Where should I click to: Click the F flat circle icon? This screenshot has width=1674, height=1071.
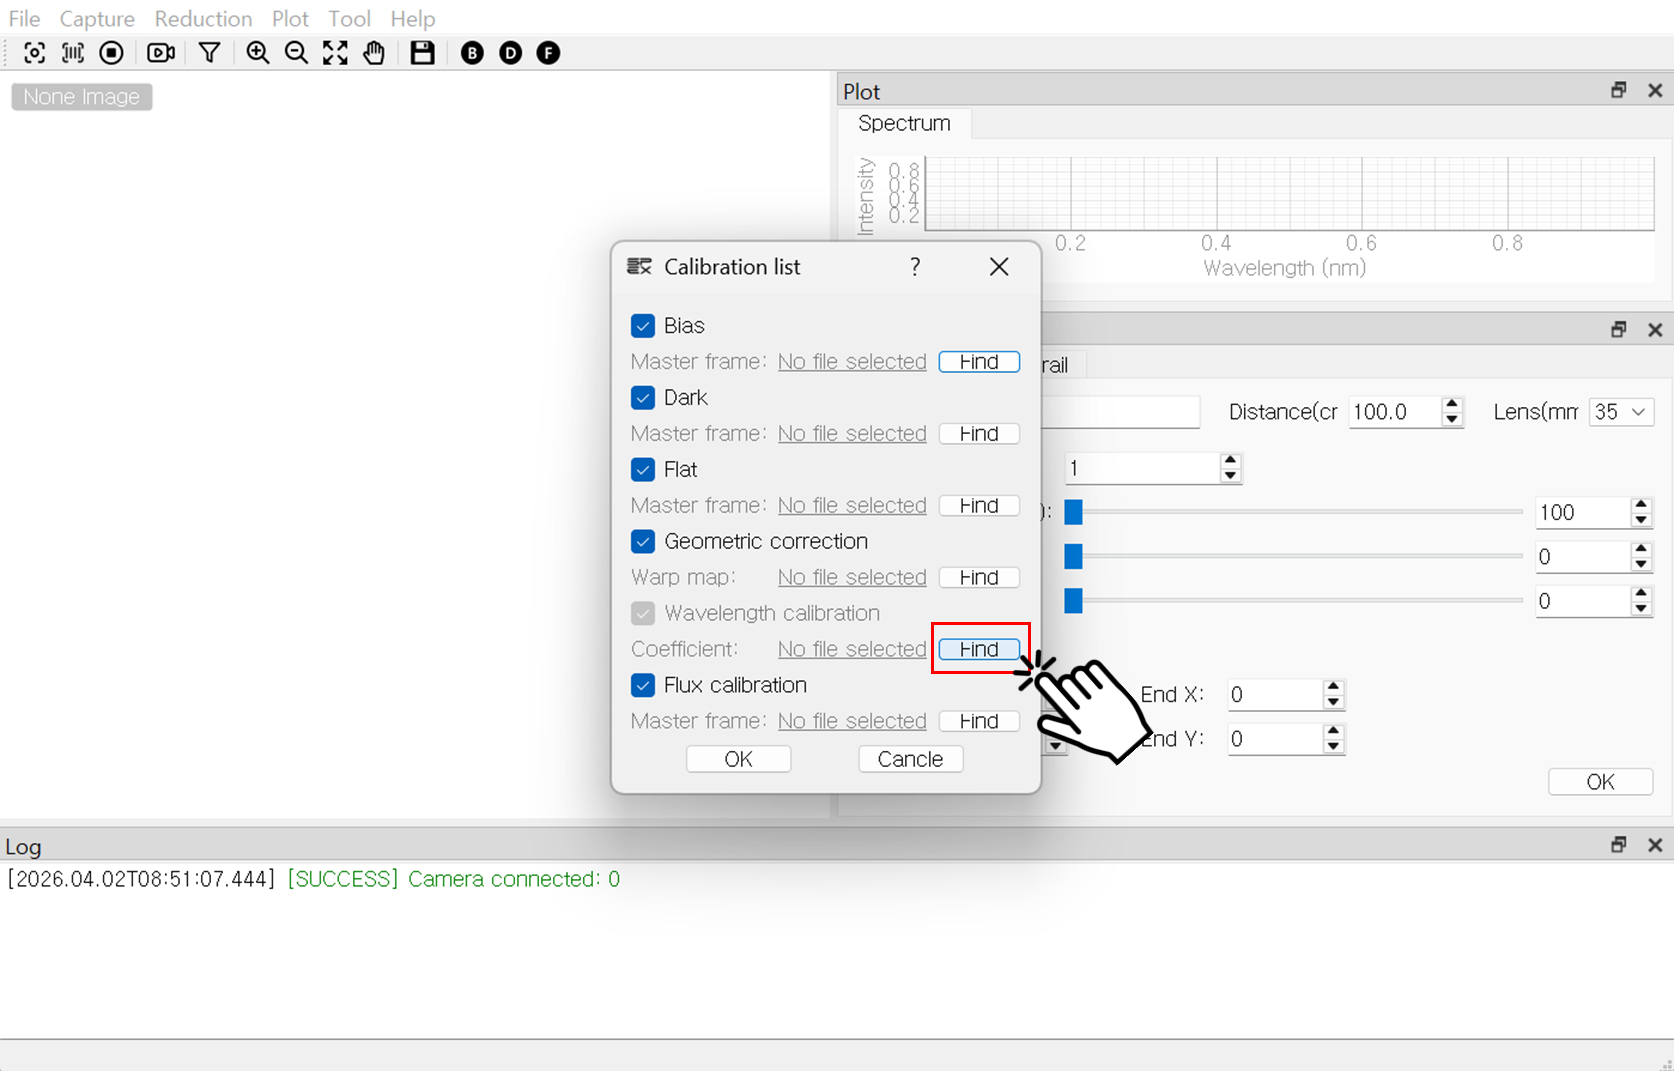[548, 53]
